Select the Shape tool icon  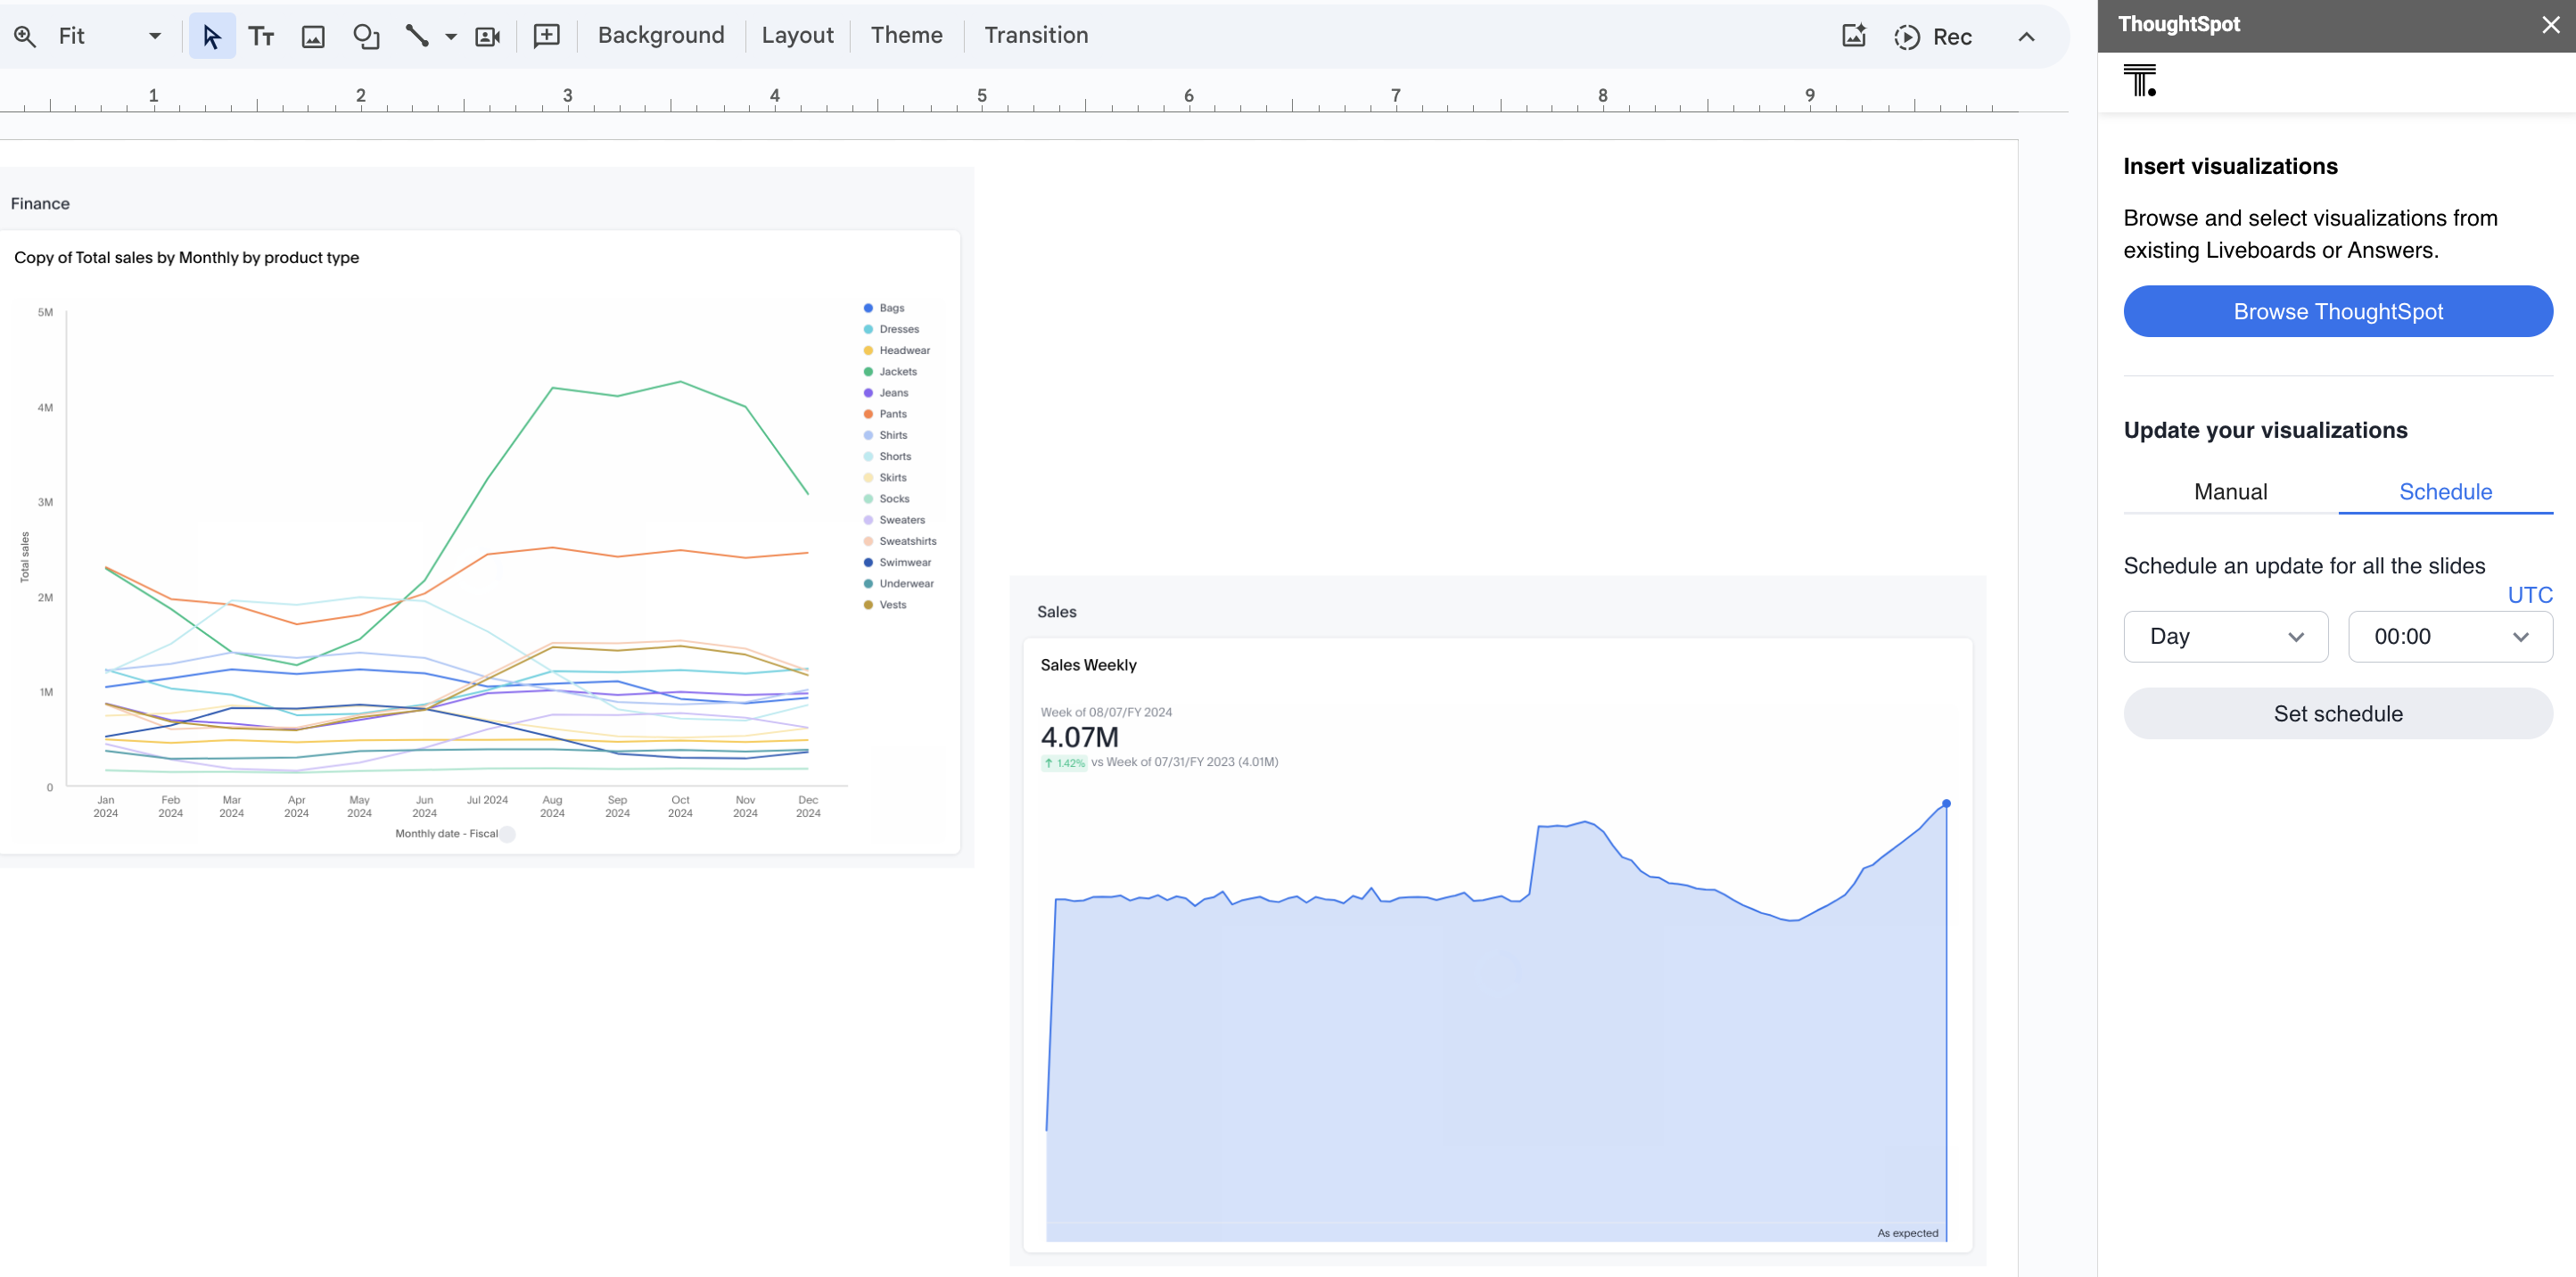pyautogui.click(x=366, y=36)
